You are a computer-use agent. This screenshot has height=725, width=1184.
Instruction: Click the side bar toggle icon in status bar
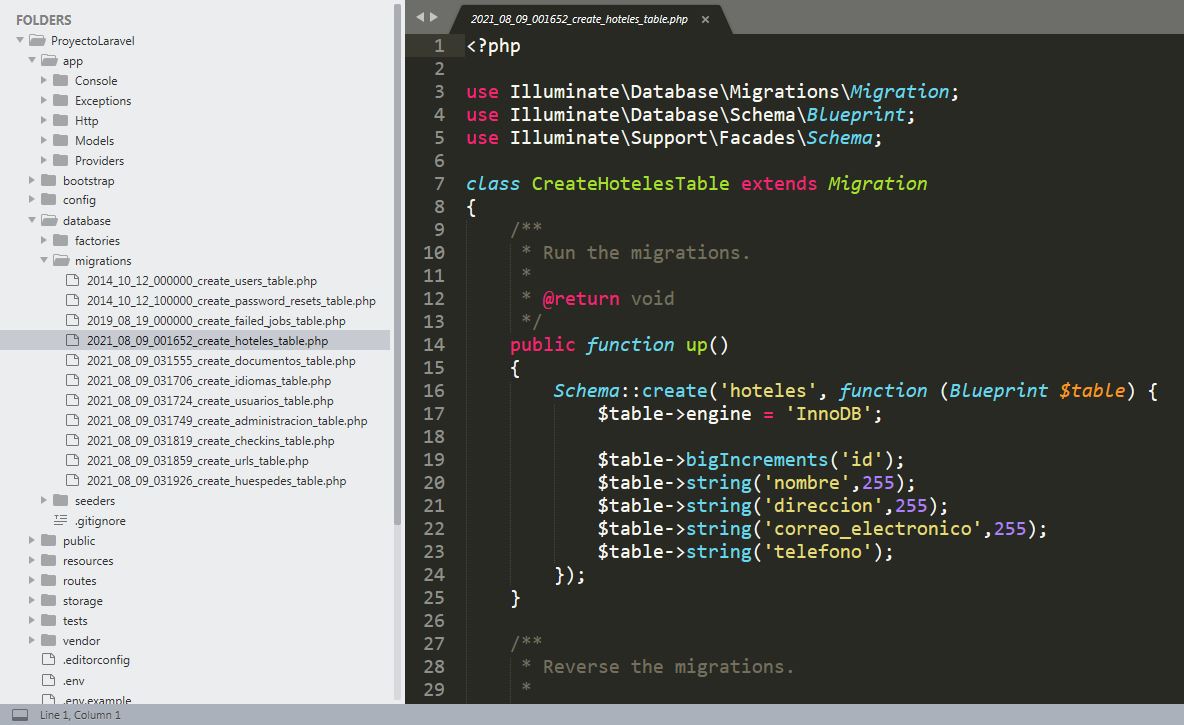[19, 715]
